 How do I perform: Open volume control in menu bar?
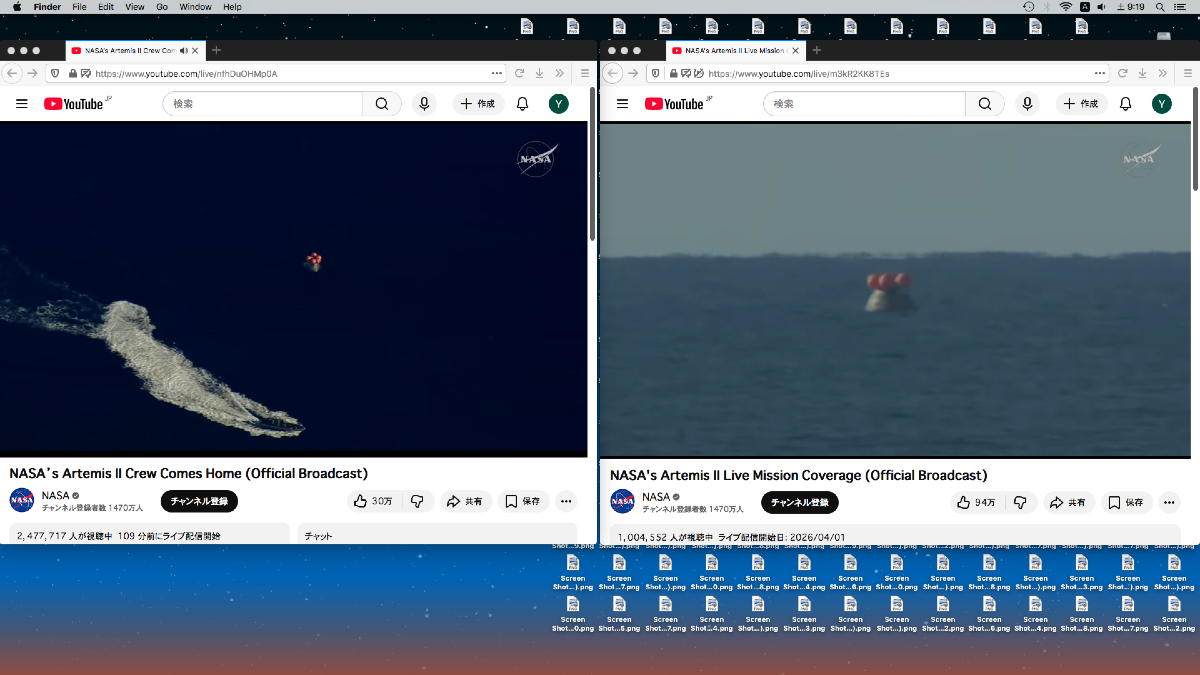[x=1101, y=7]
